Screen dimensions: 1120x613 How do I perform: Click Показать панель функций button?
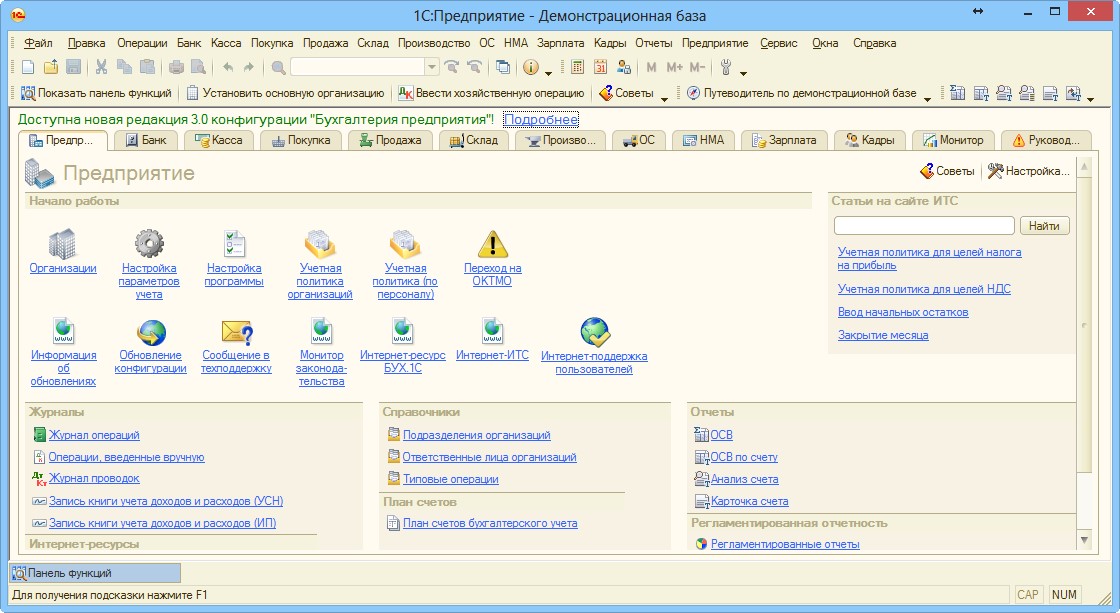pyautogui.click(x=96, y=93)
